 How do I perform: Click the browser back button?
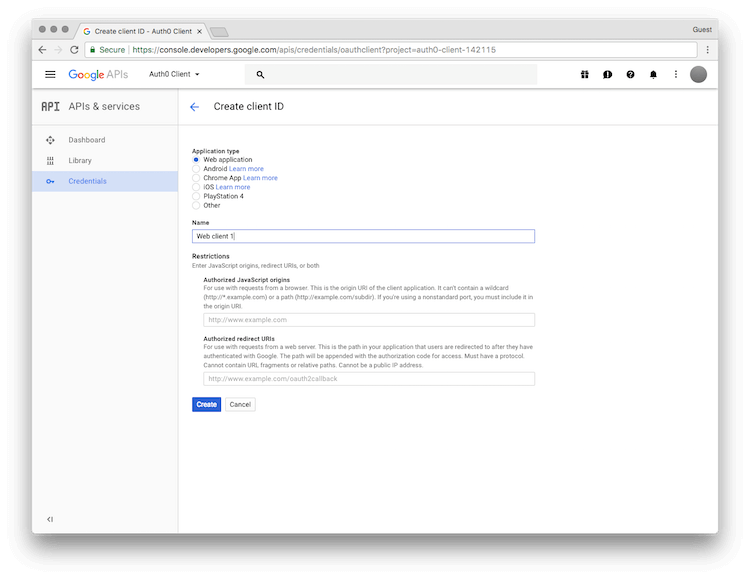tap(43, 50)
